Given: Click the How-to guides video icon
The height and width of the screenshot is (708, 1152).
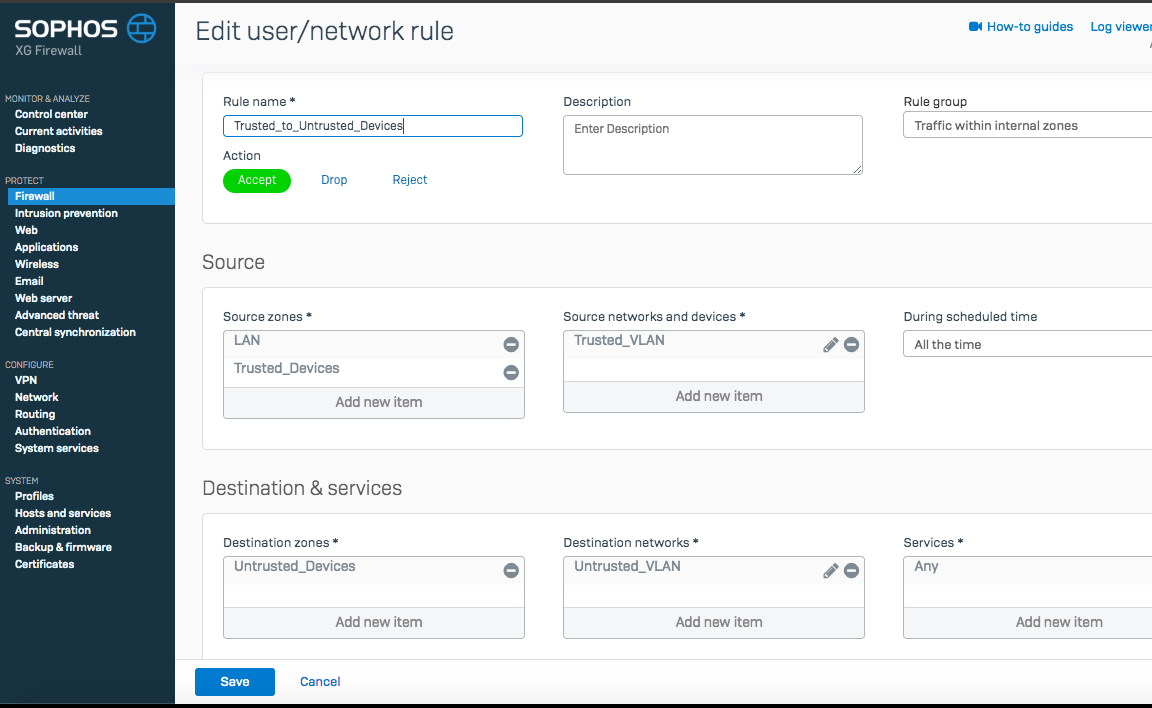Looking at the screenshot, I should [x=975, y=27].
